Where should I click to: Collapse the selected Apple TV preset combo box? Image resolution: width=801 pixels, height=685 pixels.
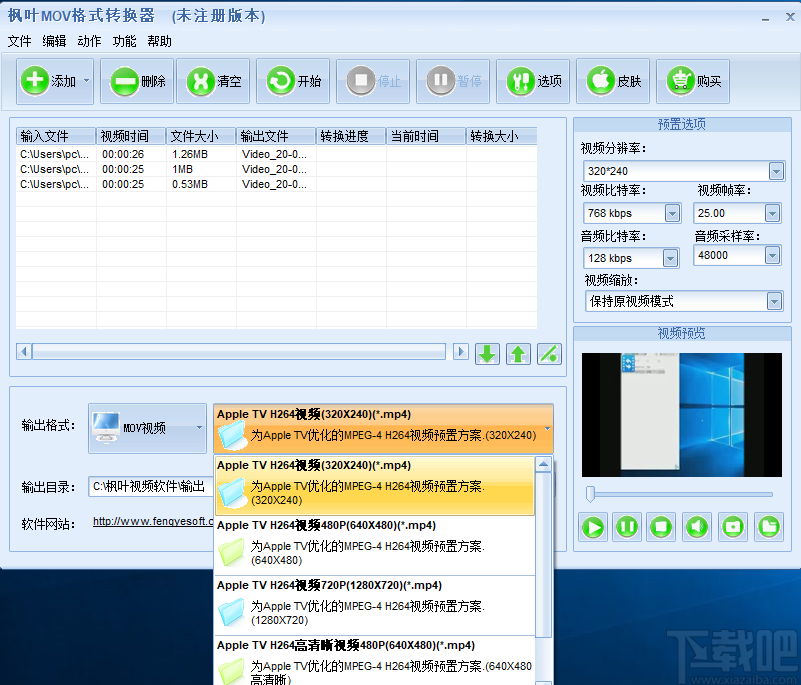(383, 429)
